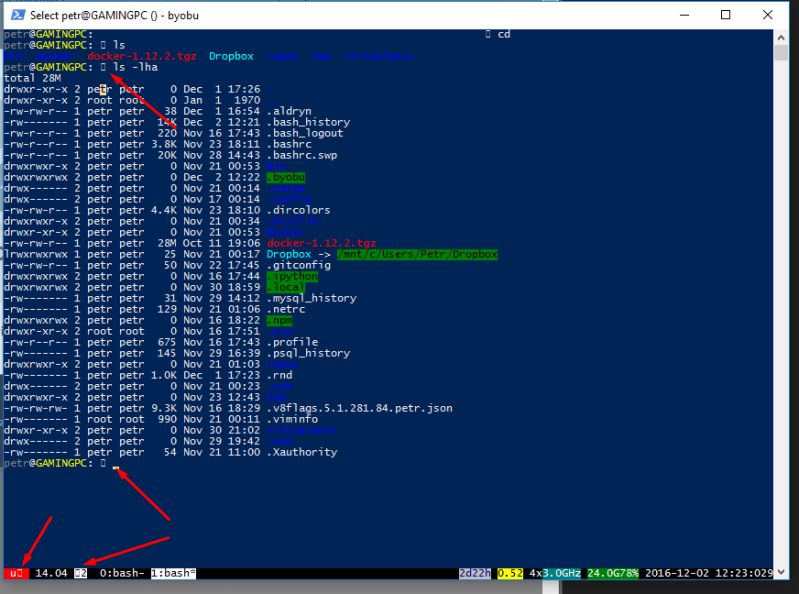Screen dimensions: 799x594
Task: Click the 'total 28M' line
Action: pyautogui.click(x=32, y=78)
